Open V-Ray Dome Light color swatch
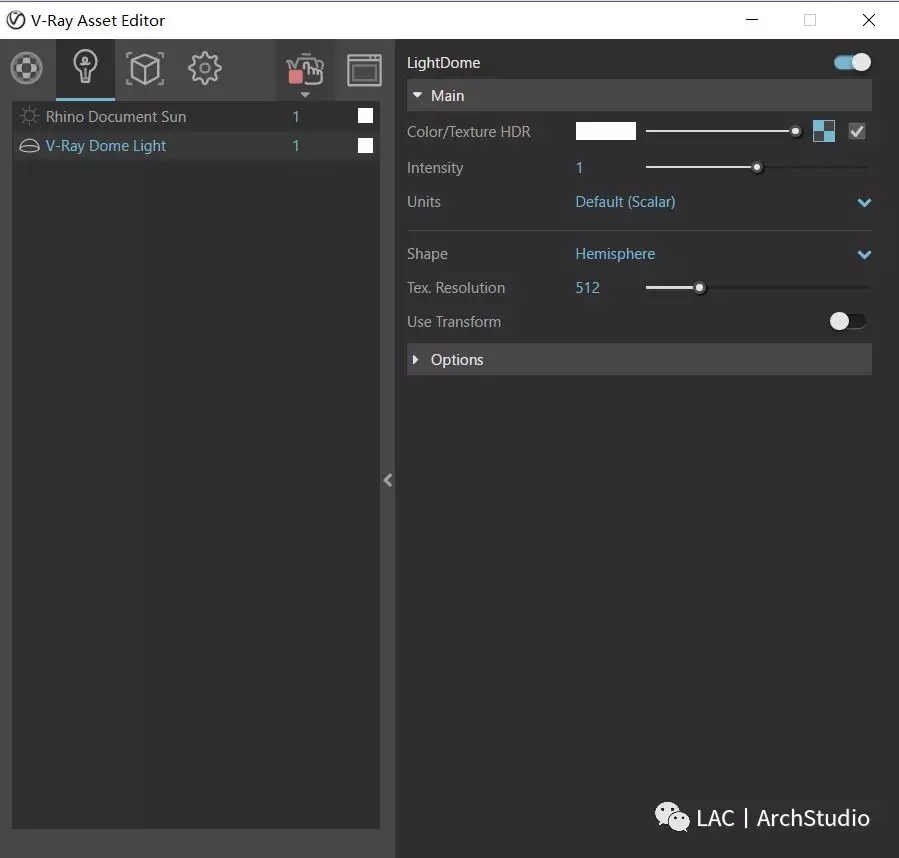The image size is (899, 858). click(365, 146)
